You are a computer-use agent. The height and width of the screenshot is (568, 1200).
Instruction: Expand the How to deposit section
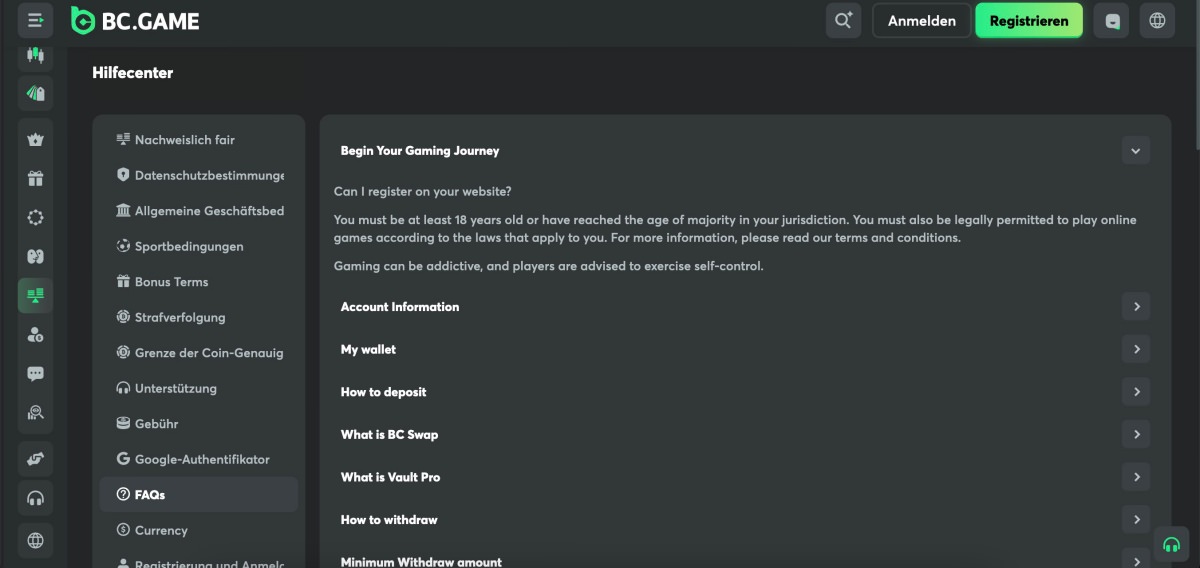click(x=1135, y=392)
